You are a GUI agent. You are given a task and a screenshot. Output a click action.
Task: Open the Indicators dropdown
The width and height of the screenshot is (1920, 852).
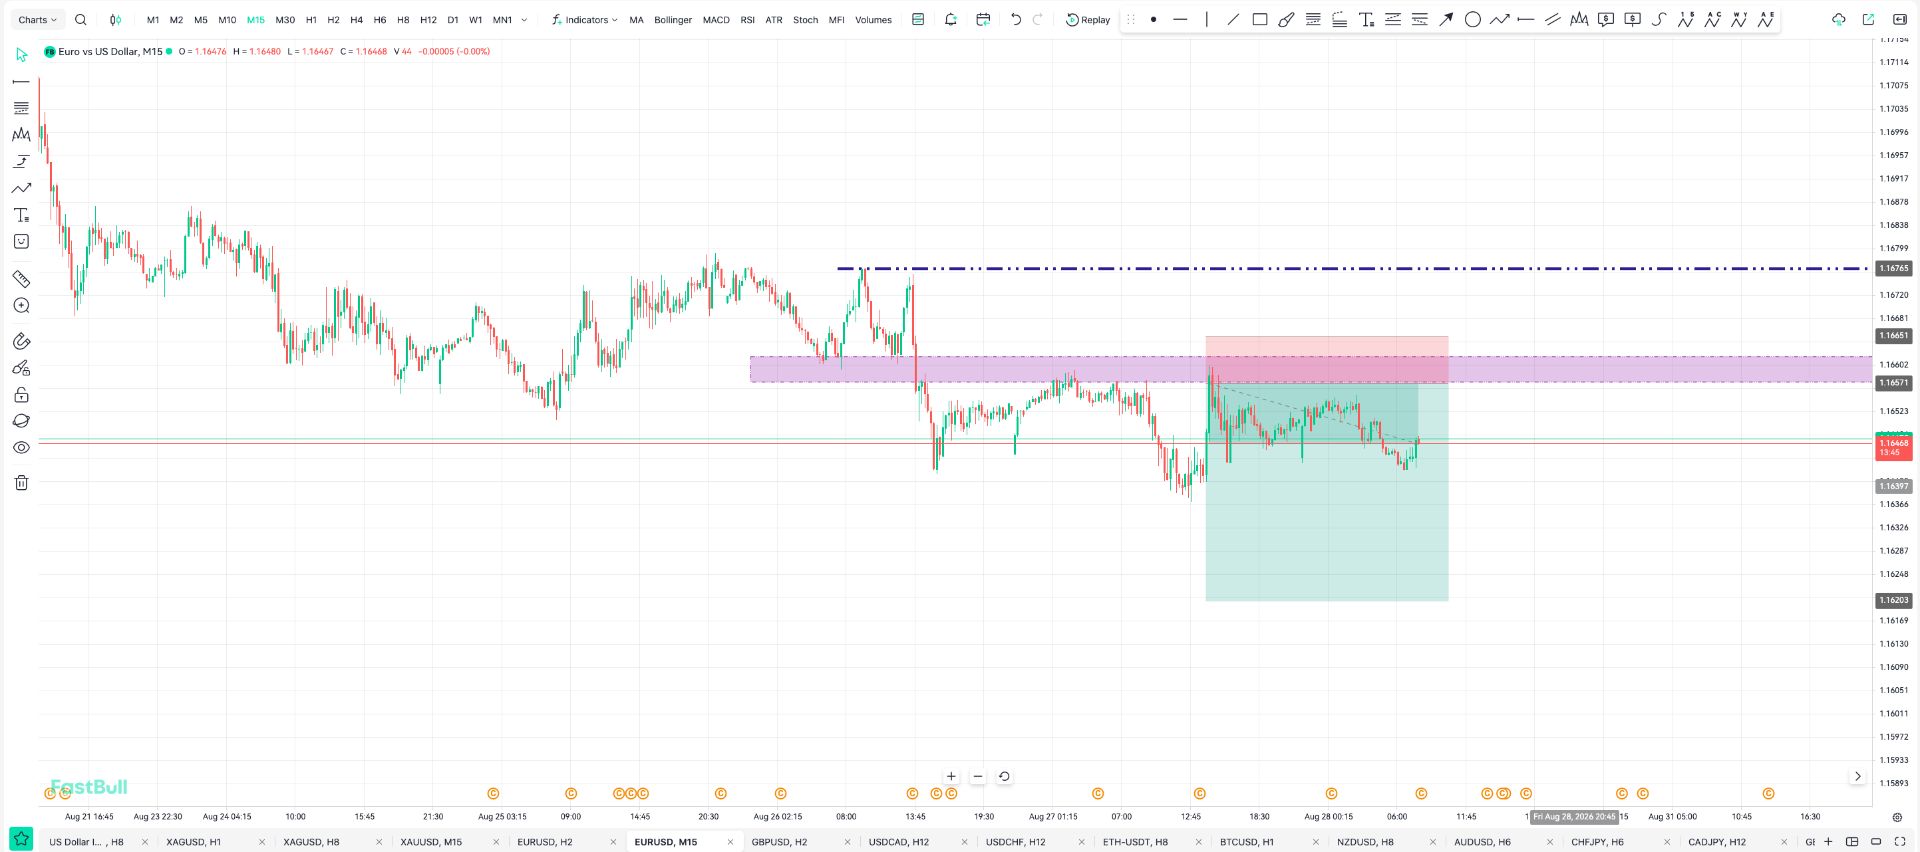click(585, 20)
